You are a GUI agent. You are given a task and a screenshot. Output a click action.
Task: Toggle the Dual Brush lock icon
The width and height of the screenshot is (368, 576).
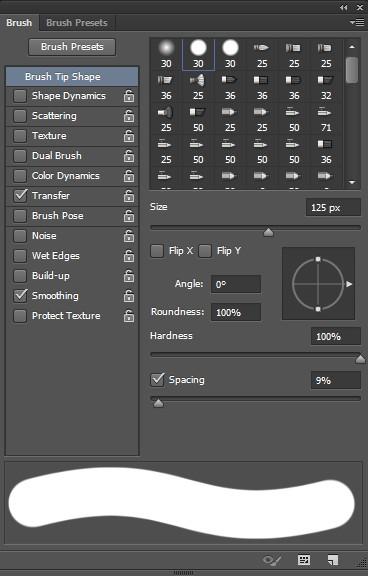coord(129,156)
